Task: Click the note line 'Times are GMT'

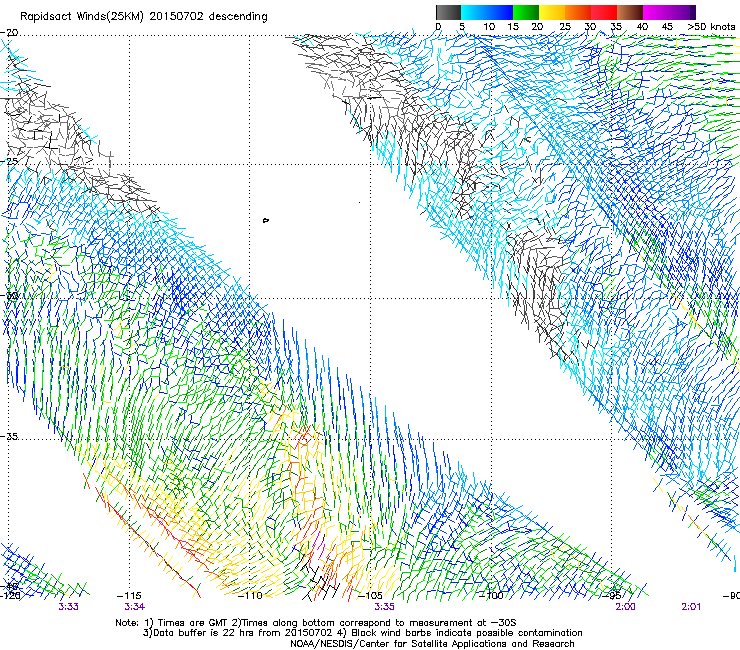Action: [x=195, y=623]
